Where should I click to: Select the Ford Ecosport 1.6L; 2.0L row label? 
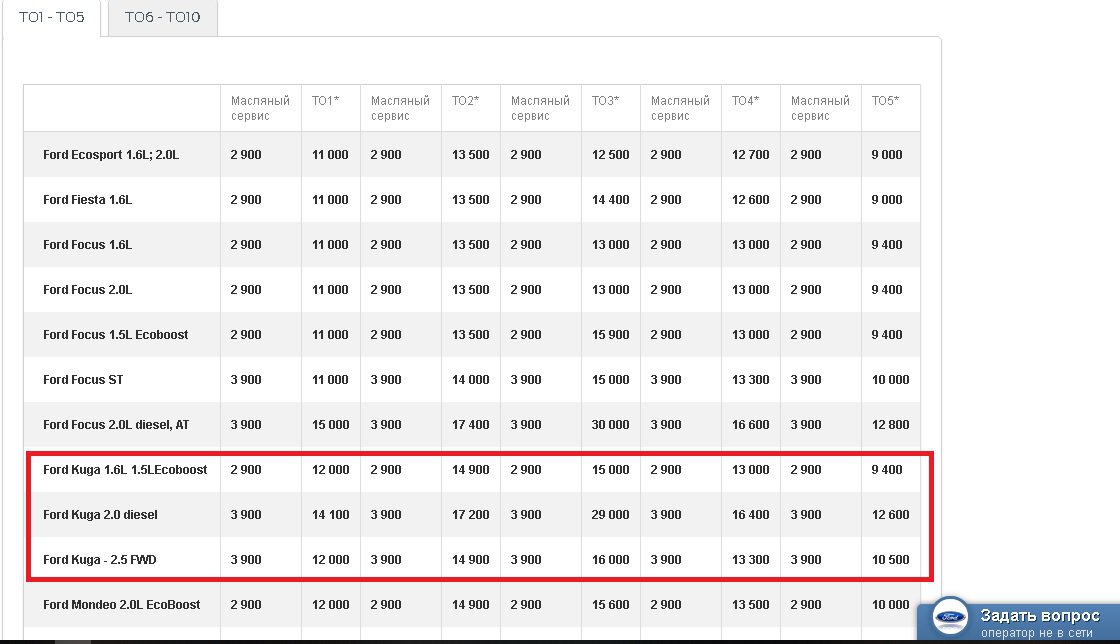[111, 154]
